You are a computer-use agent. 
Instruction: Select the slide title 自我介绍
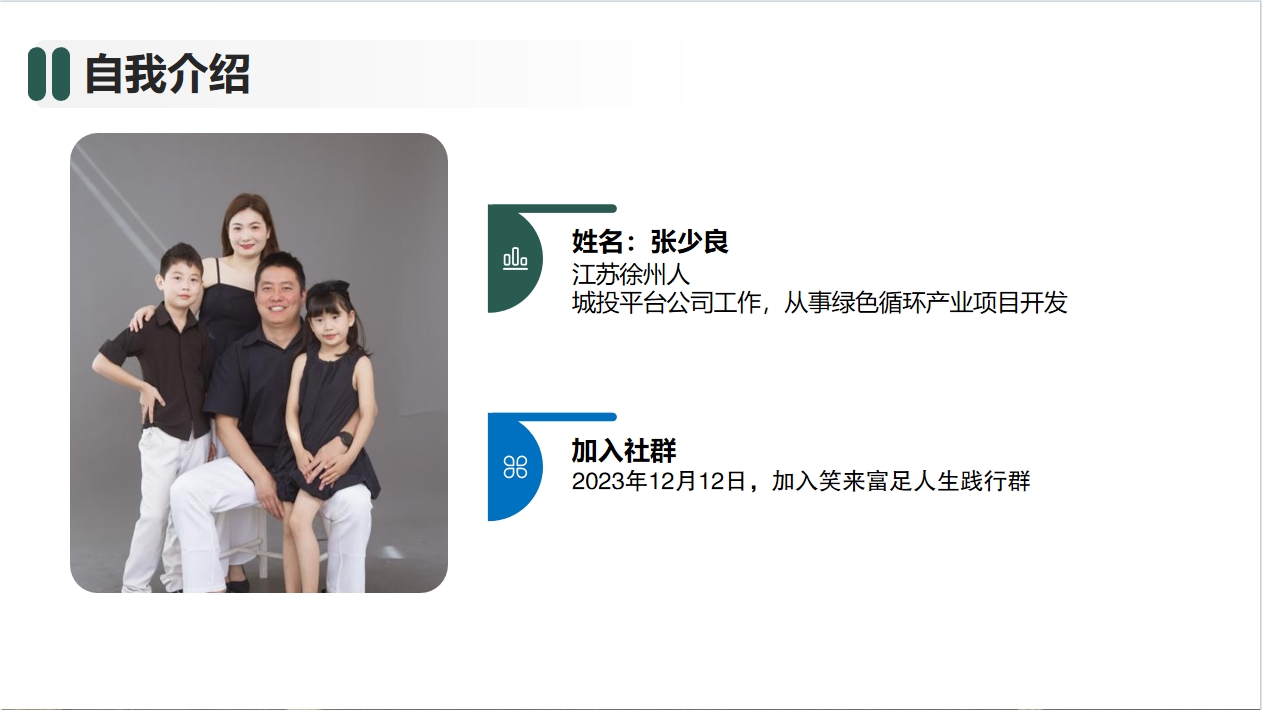167,74
